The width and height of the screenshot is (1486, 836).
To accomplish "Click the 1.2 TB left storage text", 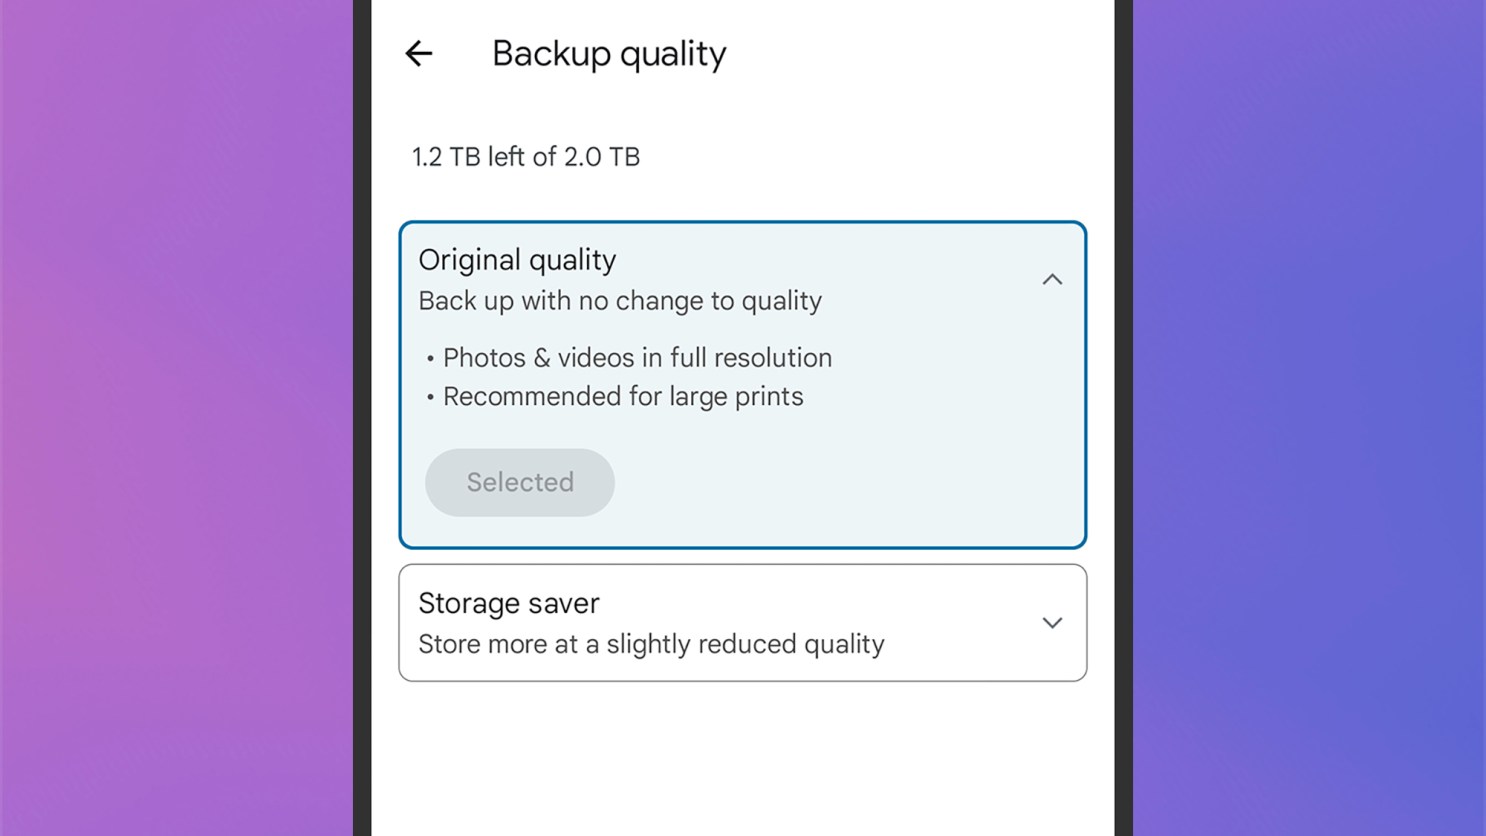I will click(526, 157).
